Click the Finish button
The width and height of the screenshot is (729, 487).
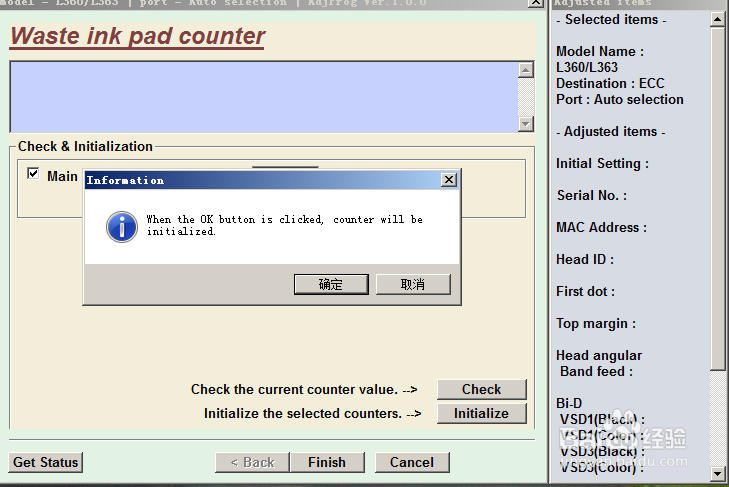[x=327, y=462]
